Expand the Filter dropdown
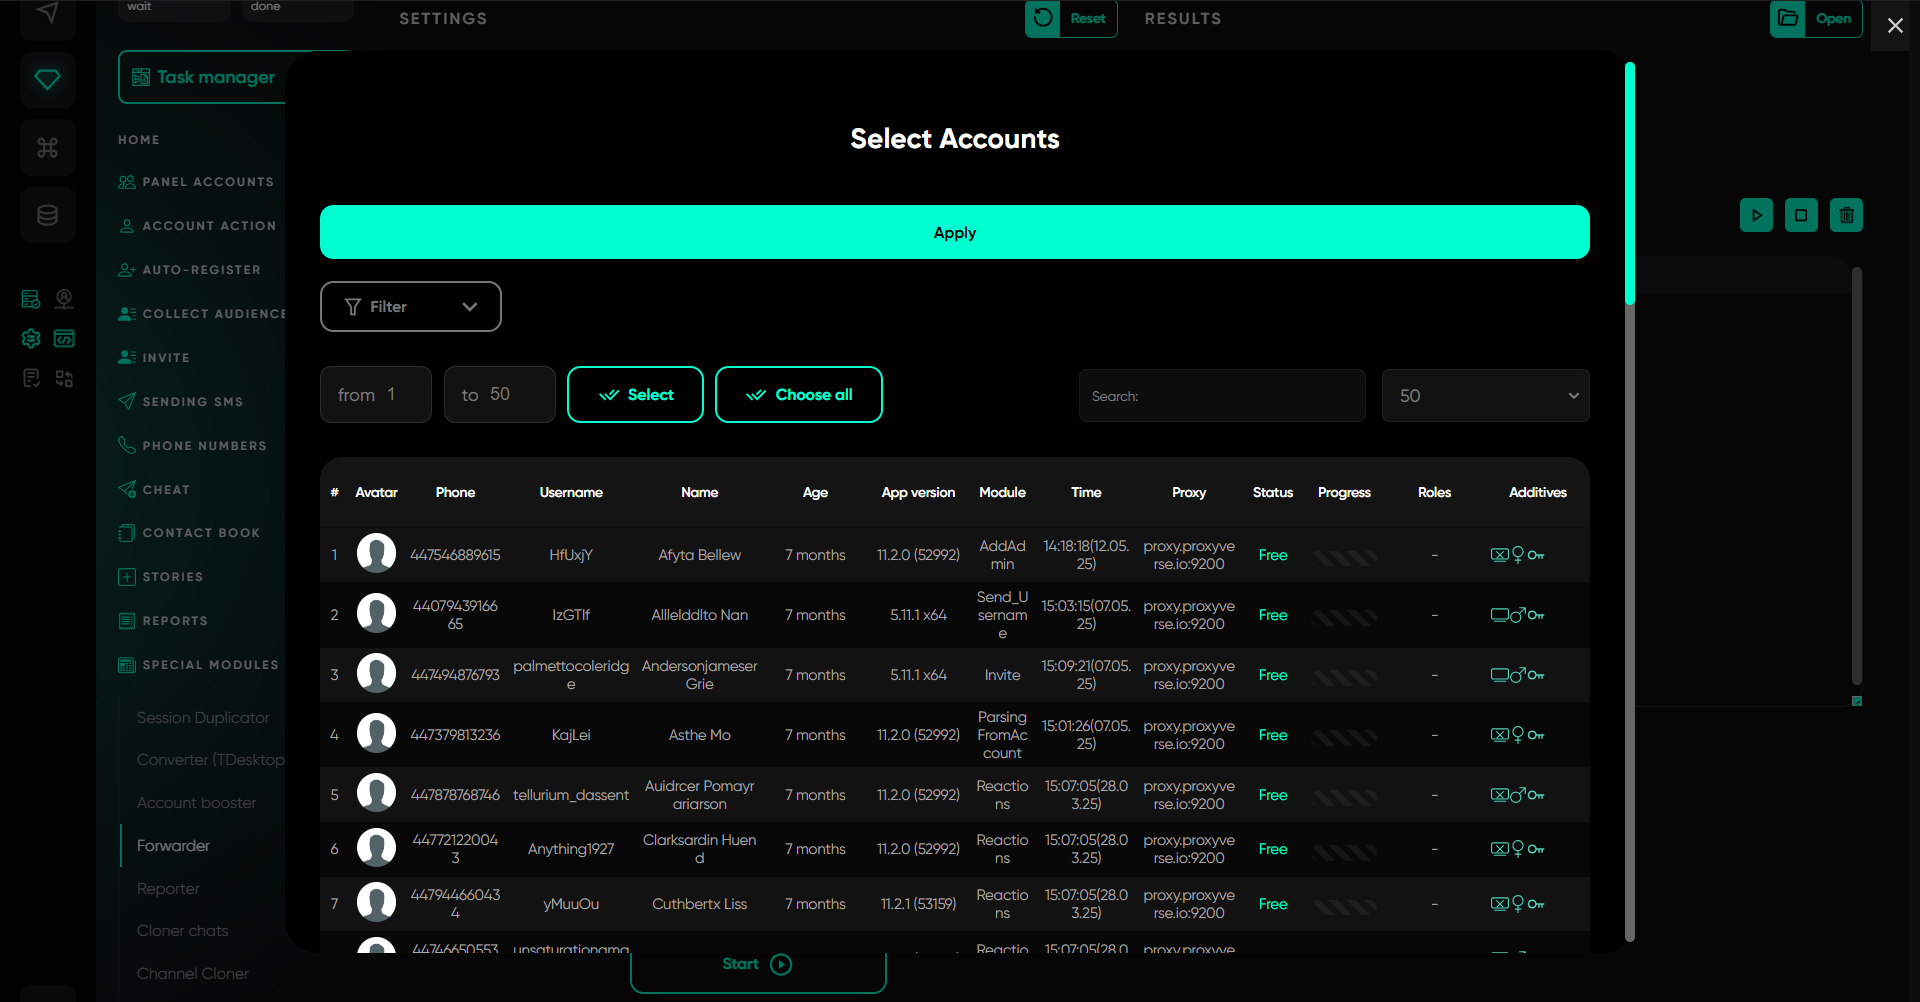The width and height of the screenshot is (1920, 1002). pos(410,306)
